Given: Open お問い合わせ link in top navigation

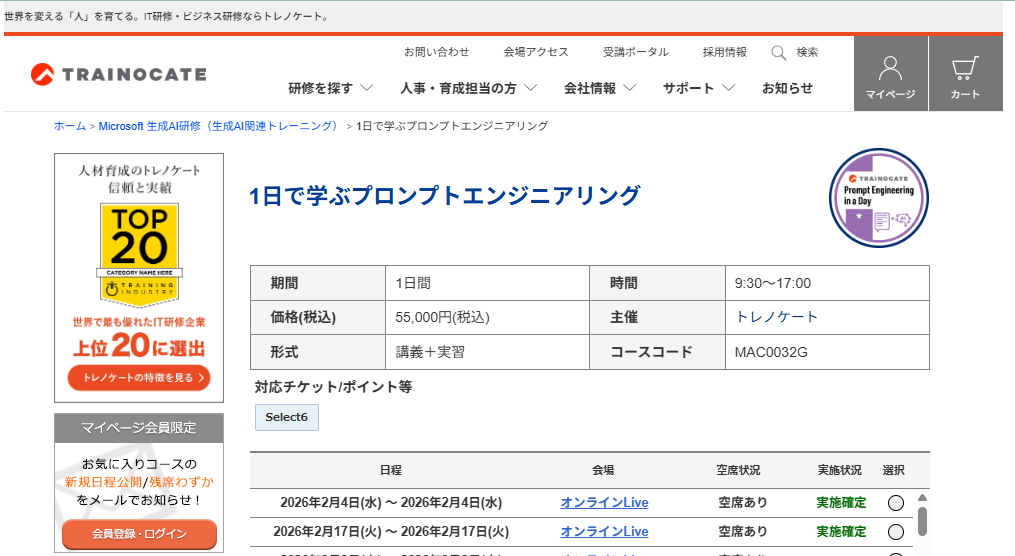Looking at the screenshot, I should [436, 52].
